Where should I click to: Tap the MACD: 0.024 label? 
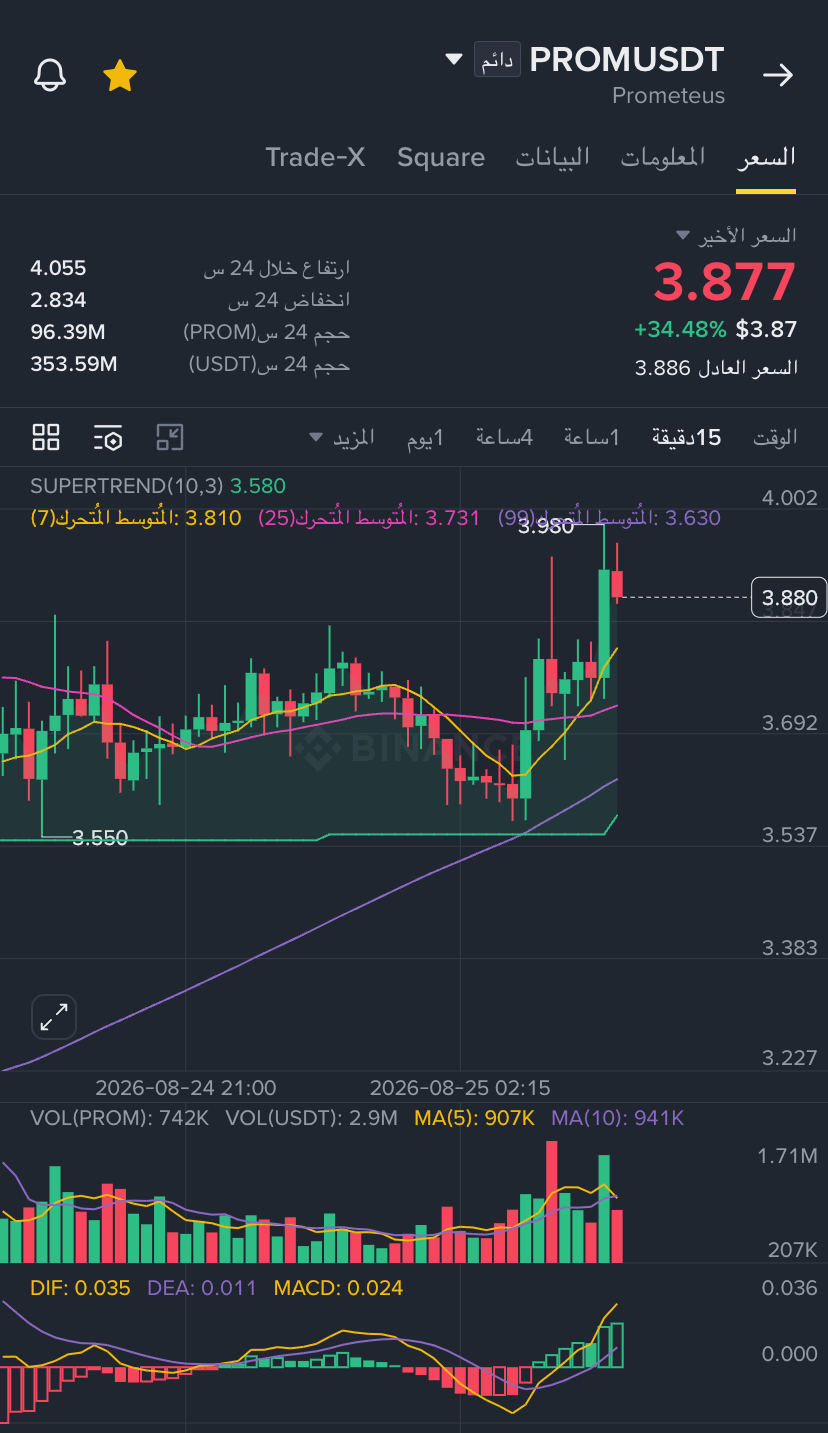point(338,1288)
